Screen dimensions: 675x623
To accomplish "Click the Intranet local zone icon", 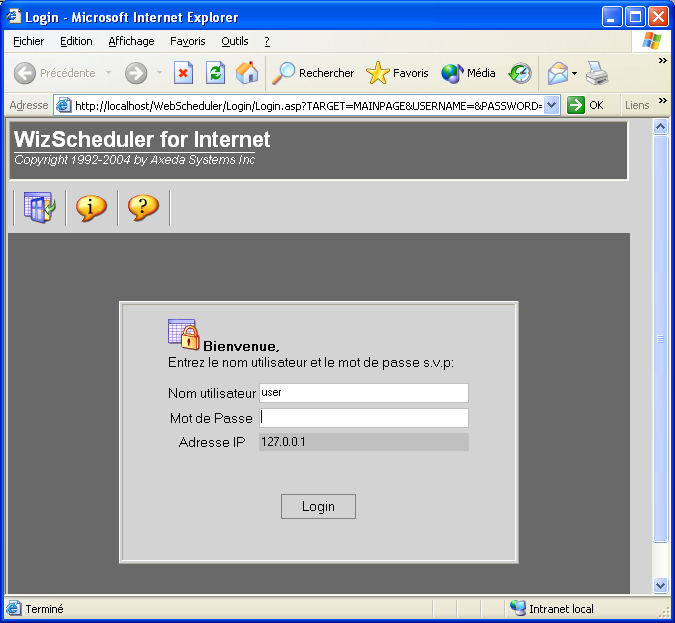I will coord(517,608).
